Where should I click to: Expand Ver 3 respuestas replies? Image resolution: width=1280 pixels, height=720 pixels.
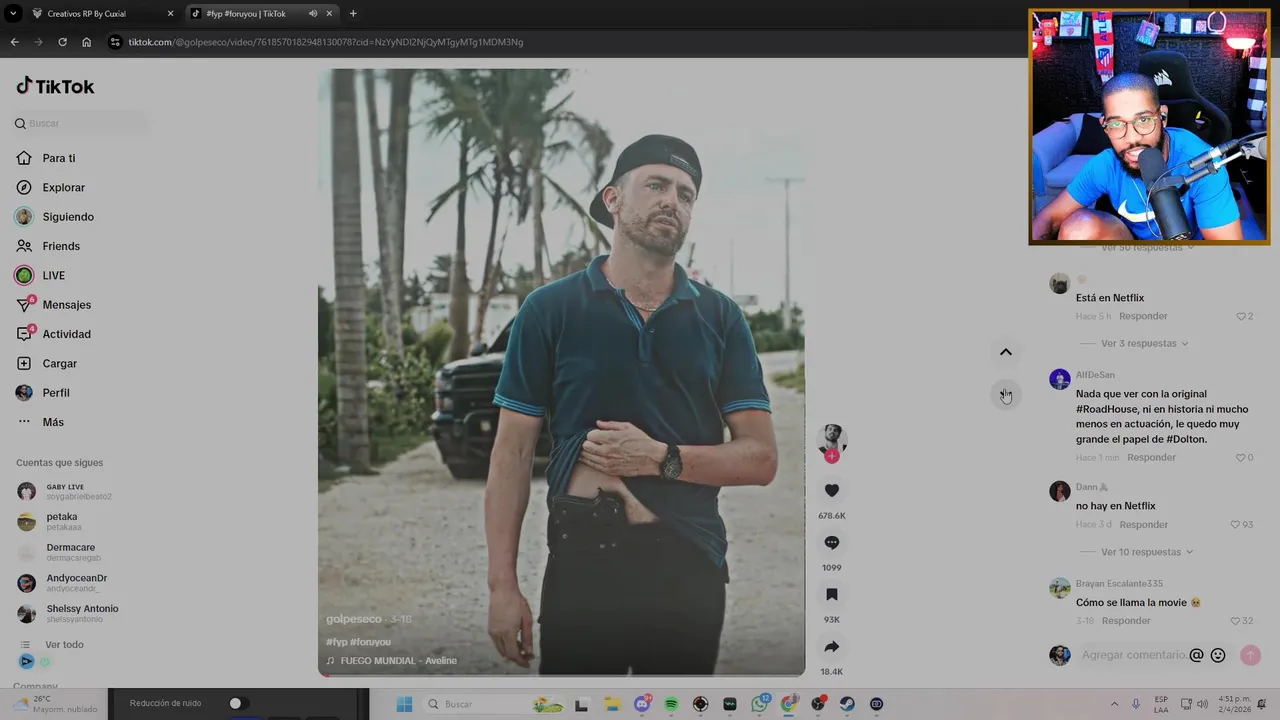pyautogui.click(x=1144, y=343)
